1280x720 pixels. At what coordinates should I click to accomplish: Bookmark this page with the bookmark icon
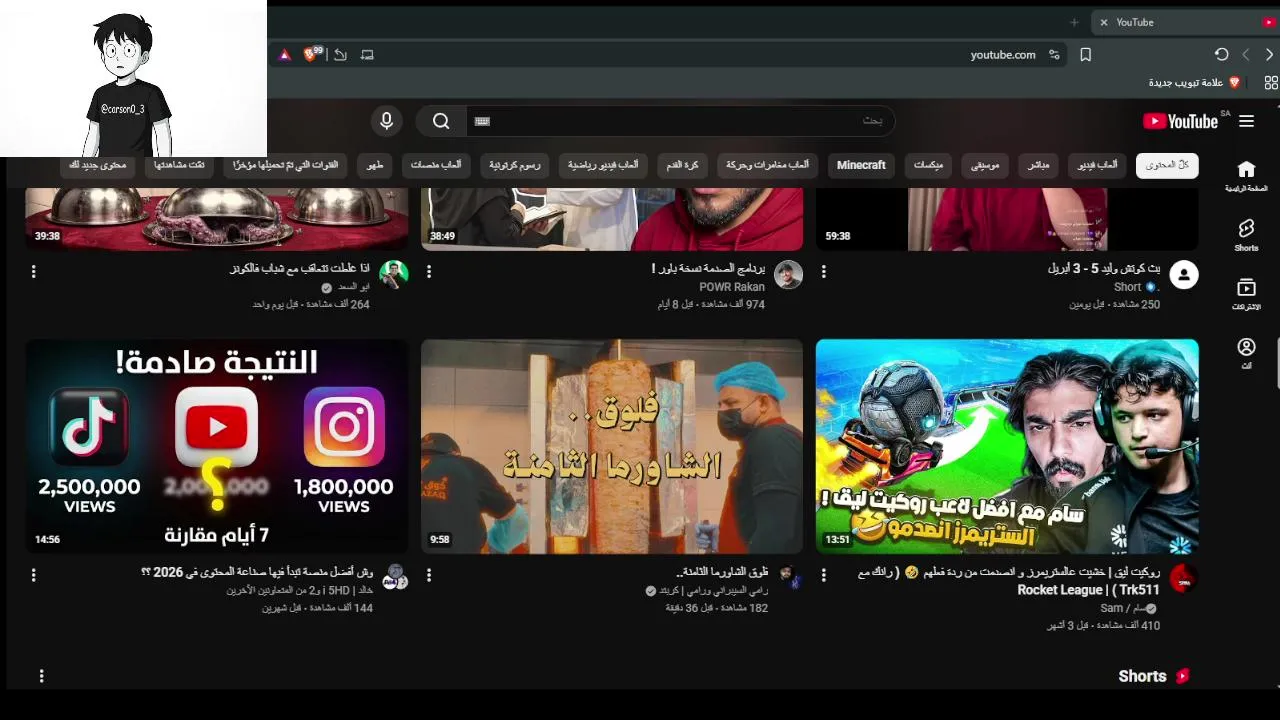tap(1086, 54)
